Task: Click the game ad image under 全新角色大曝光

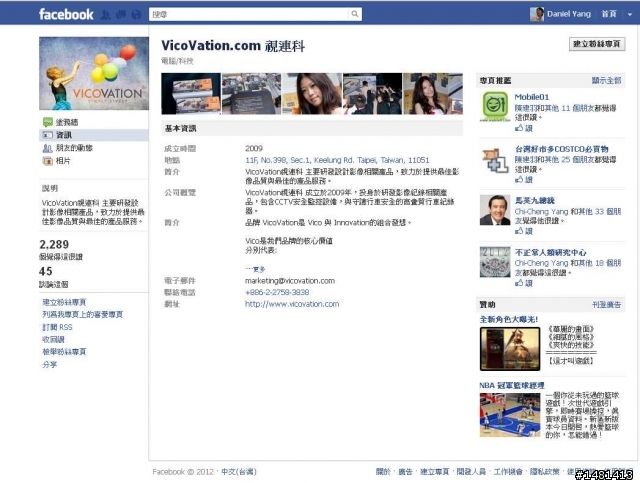Action: [510, 349]
